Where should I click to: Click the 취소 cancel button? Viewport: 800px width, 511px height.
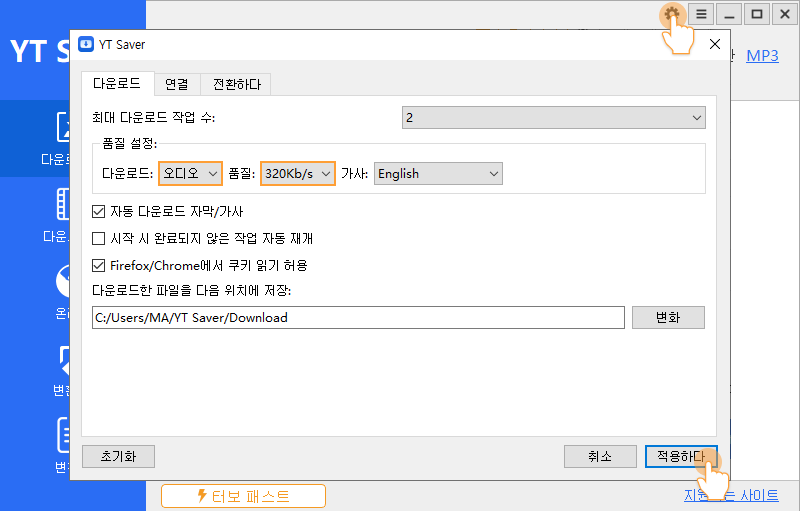(x=600, y=456)
